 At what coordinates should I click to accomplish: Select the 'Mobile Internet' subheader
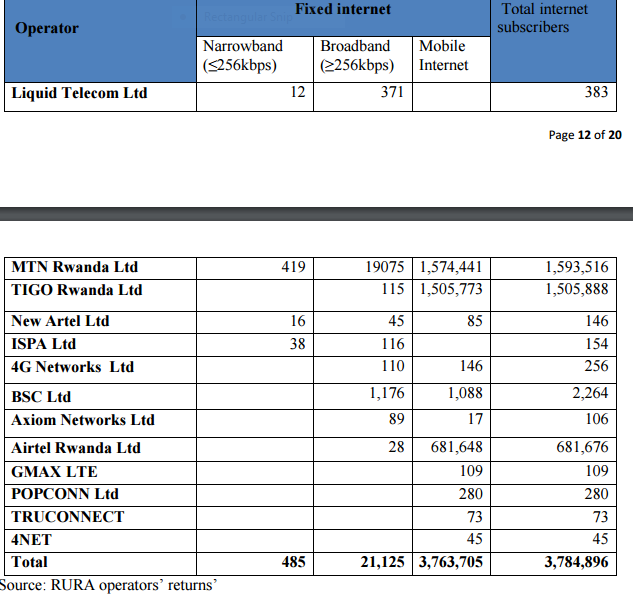coord(443,56)
